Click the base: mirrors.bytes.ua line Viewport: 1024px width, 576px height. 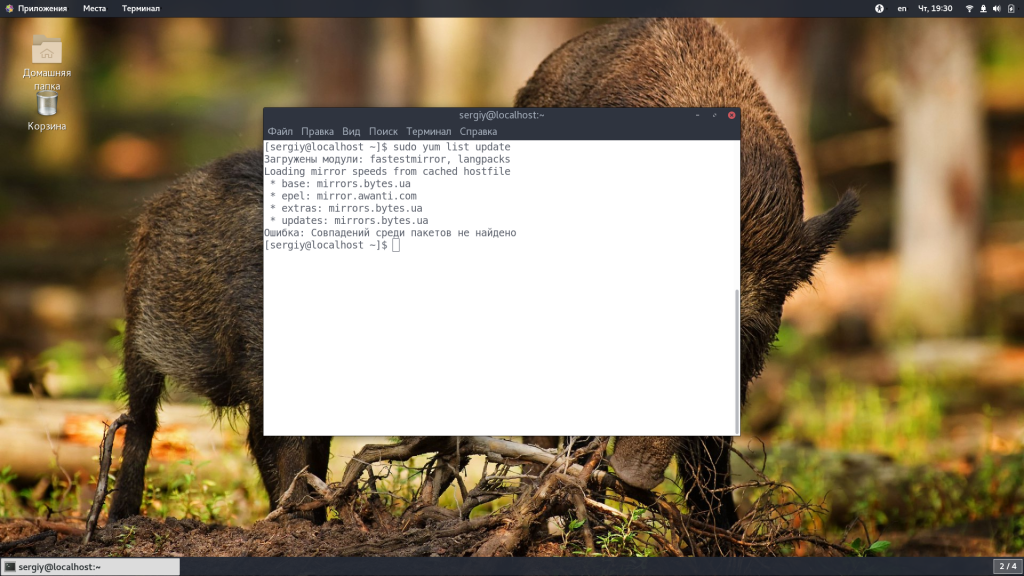(x=340, y=184)
